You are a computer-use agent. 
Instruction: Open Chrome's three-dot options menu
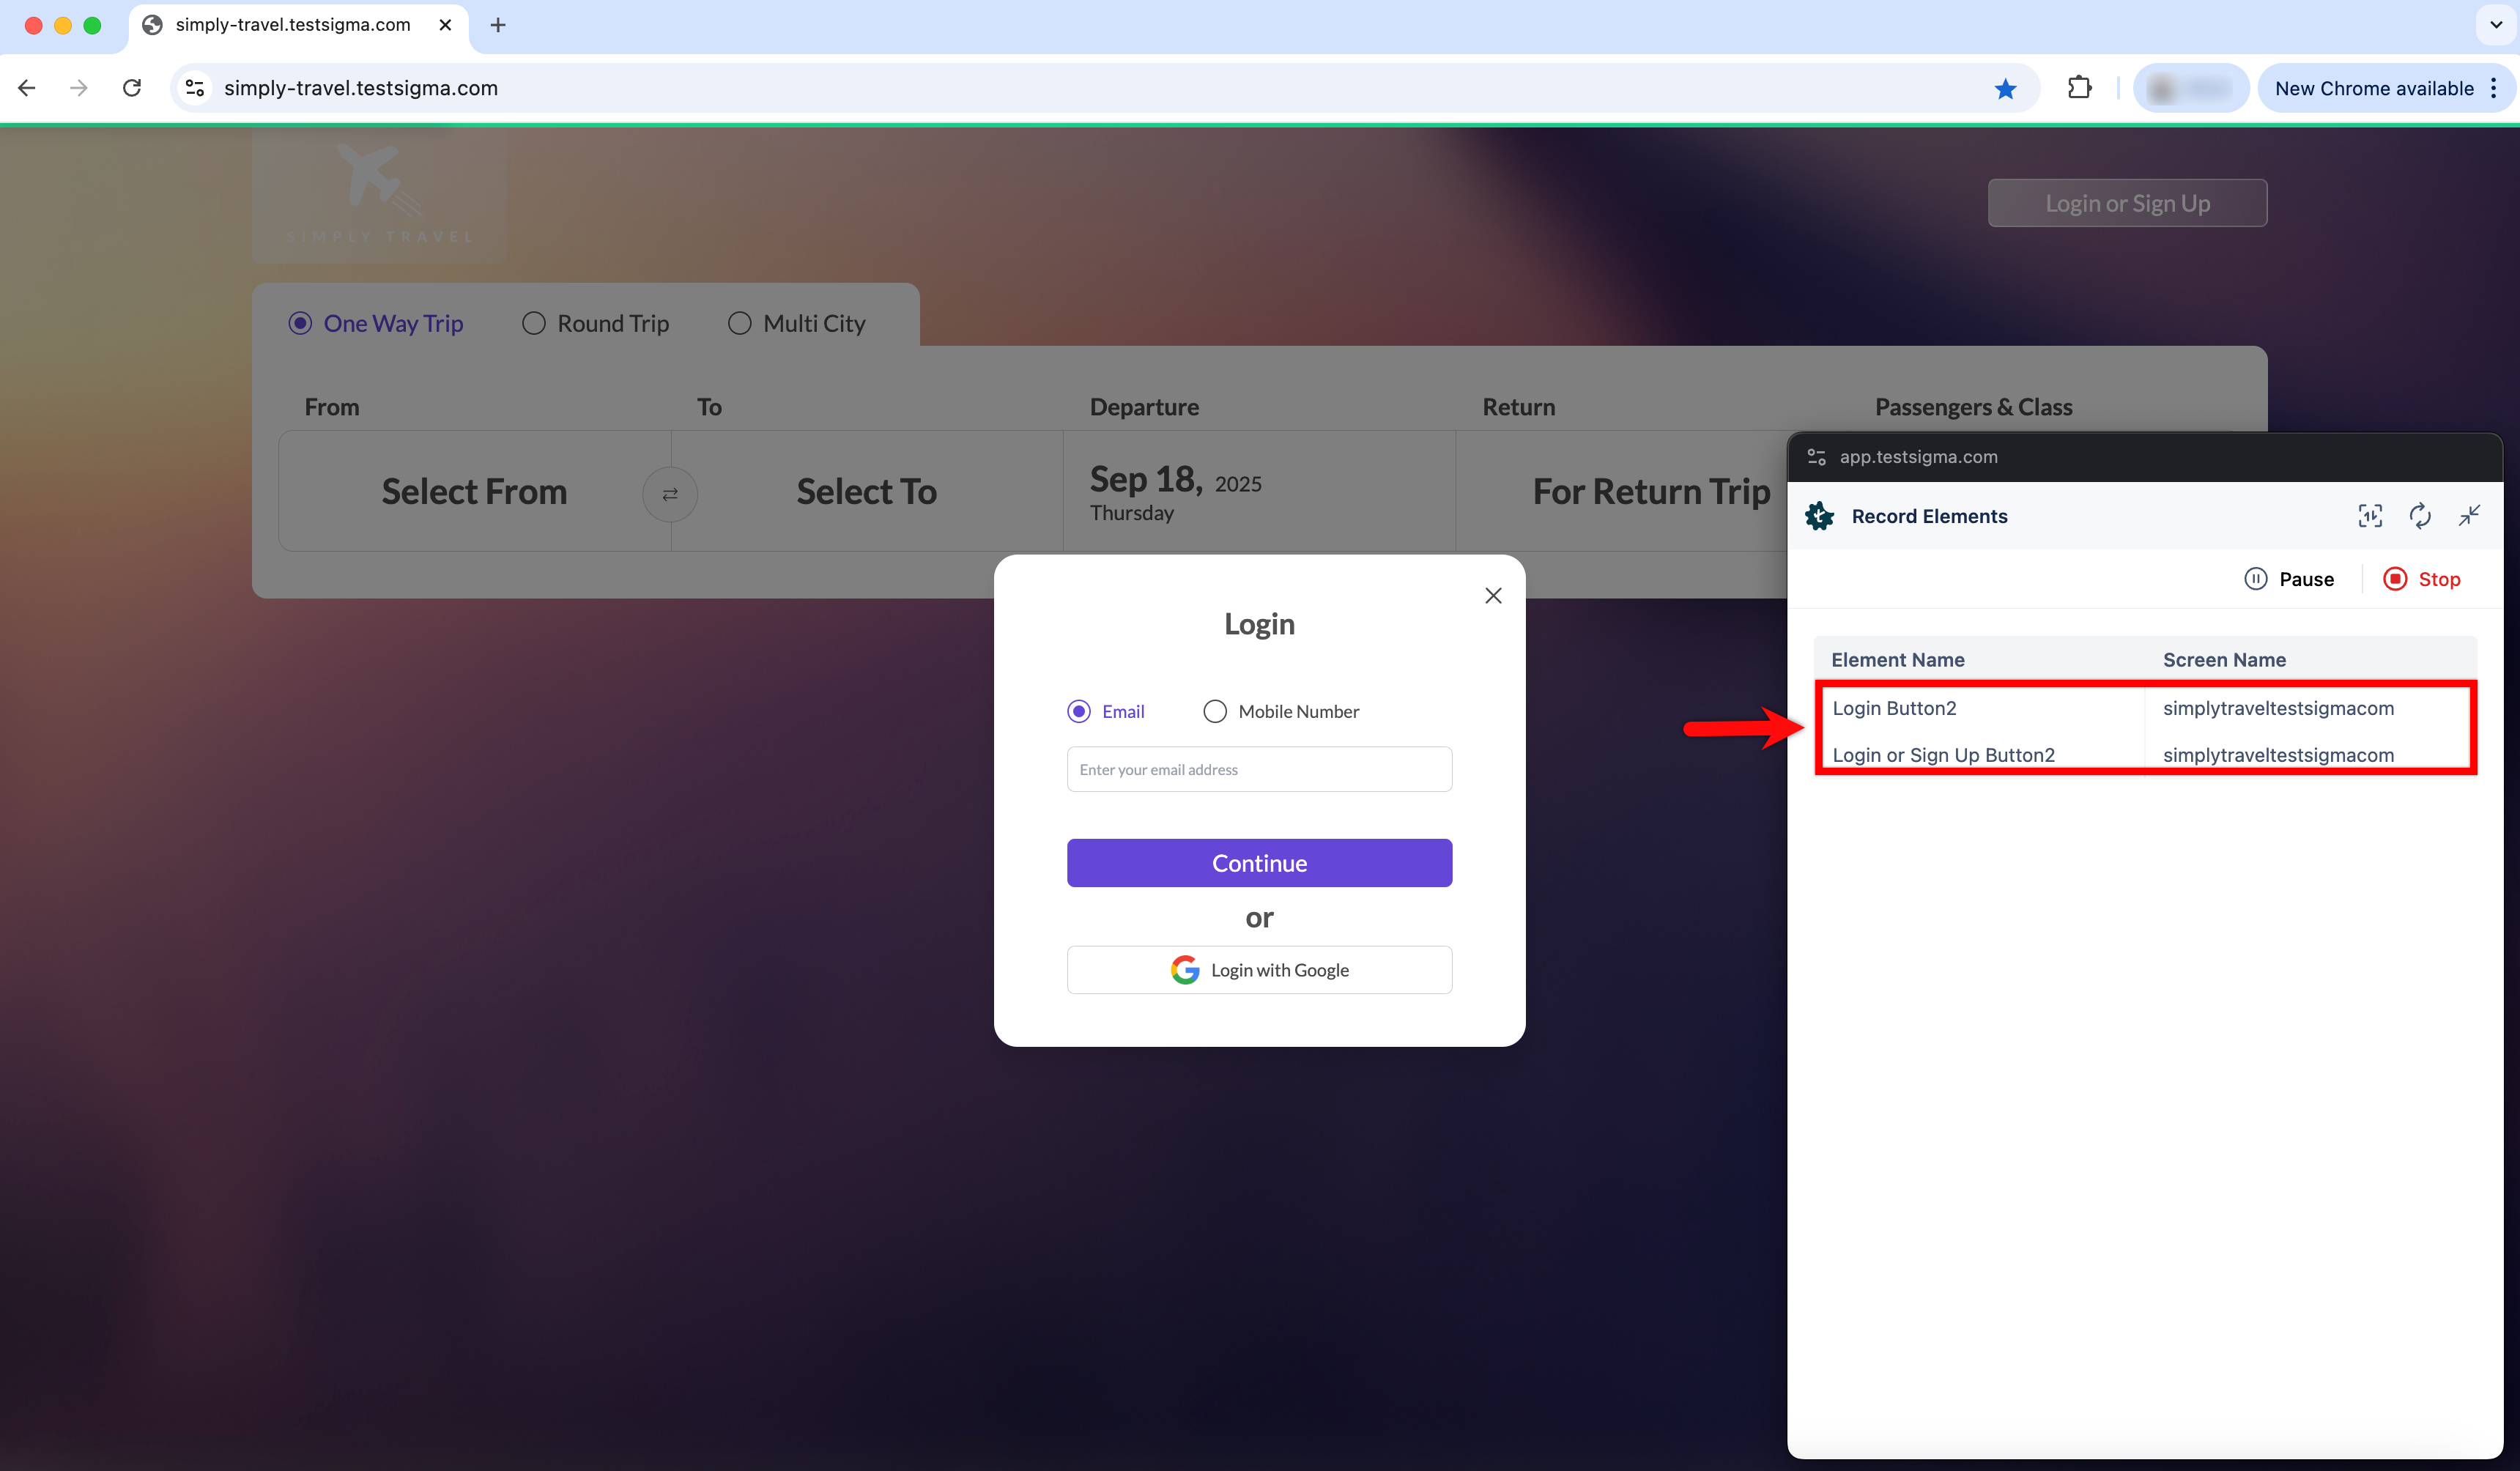[2494, 88]
